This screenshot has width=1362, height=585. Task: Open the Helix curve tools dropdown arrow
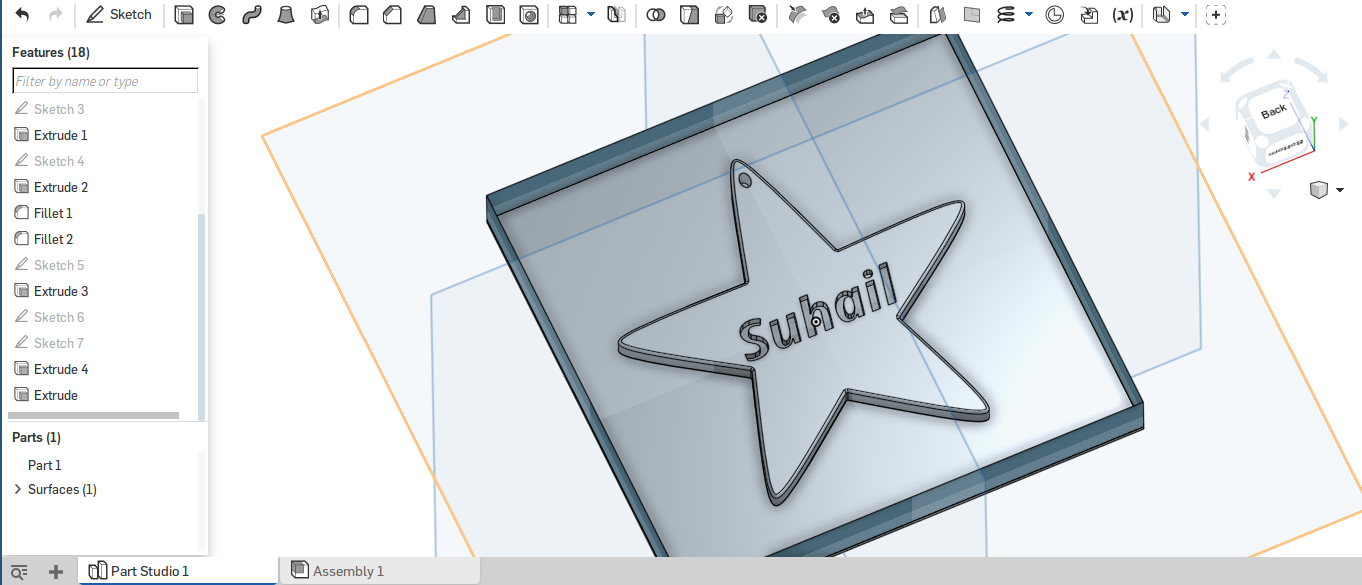point(1029,15)
